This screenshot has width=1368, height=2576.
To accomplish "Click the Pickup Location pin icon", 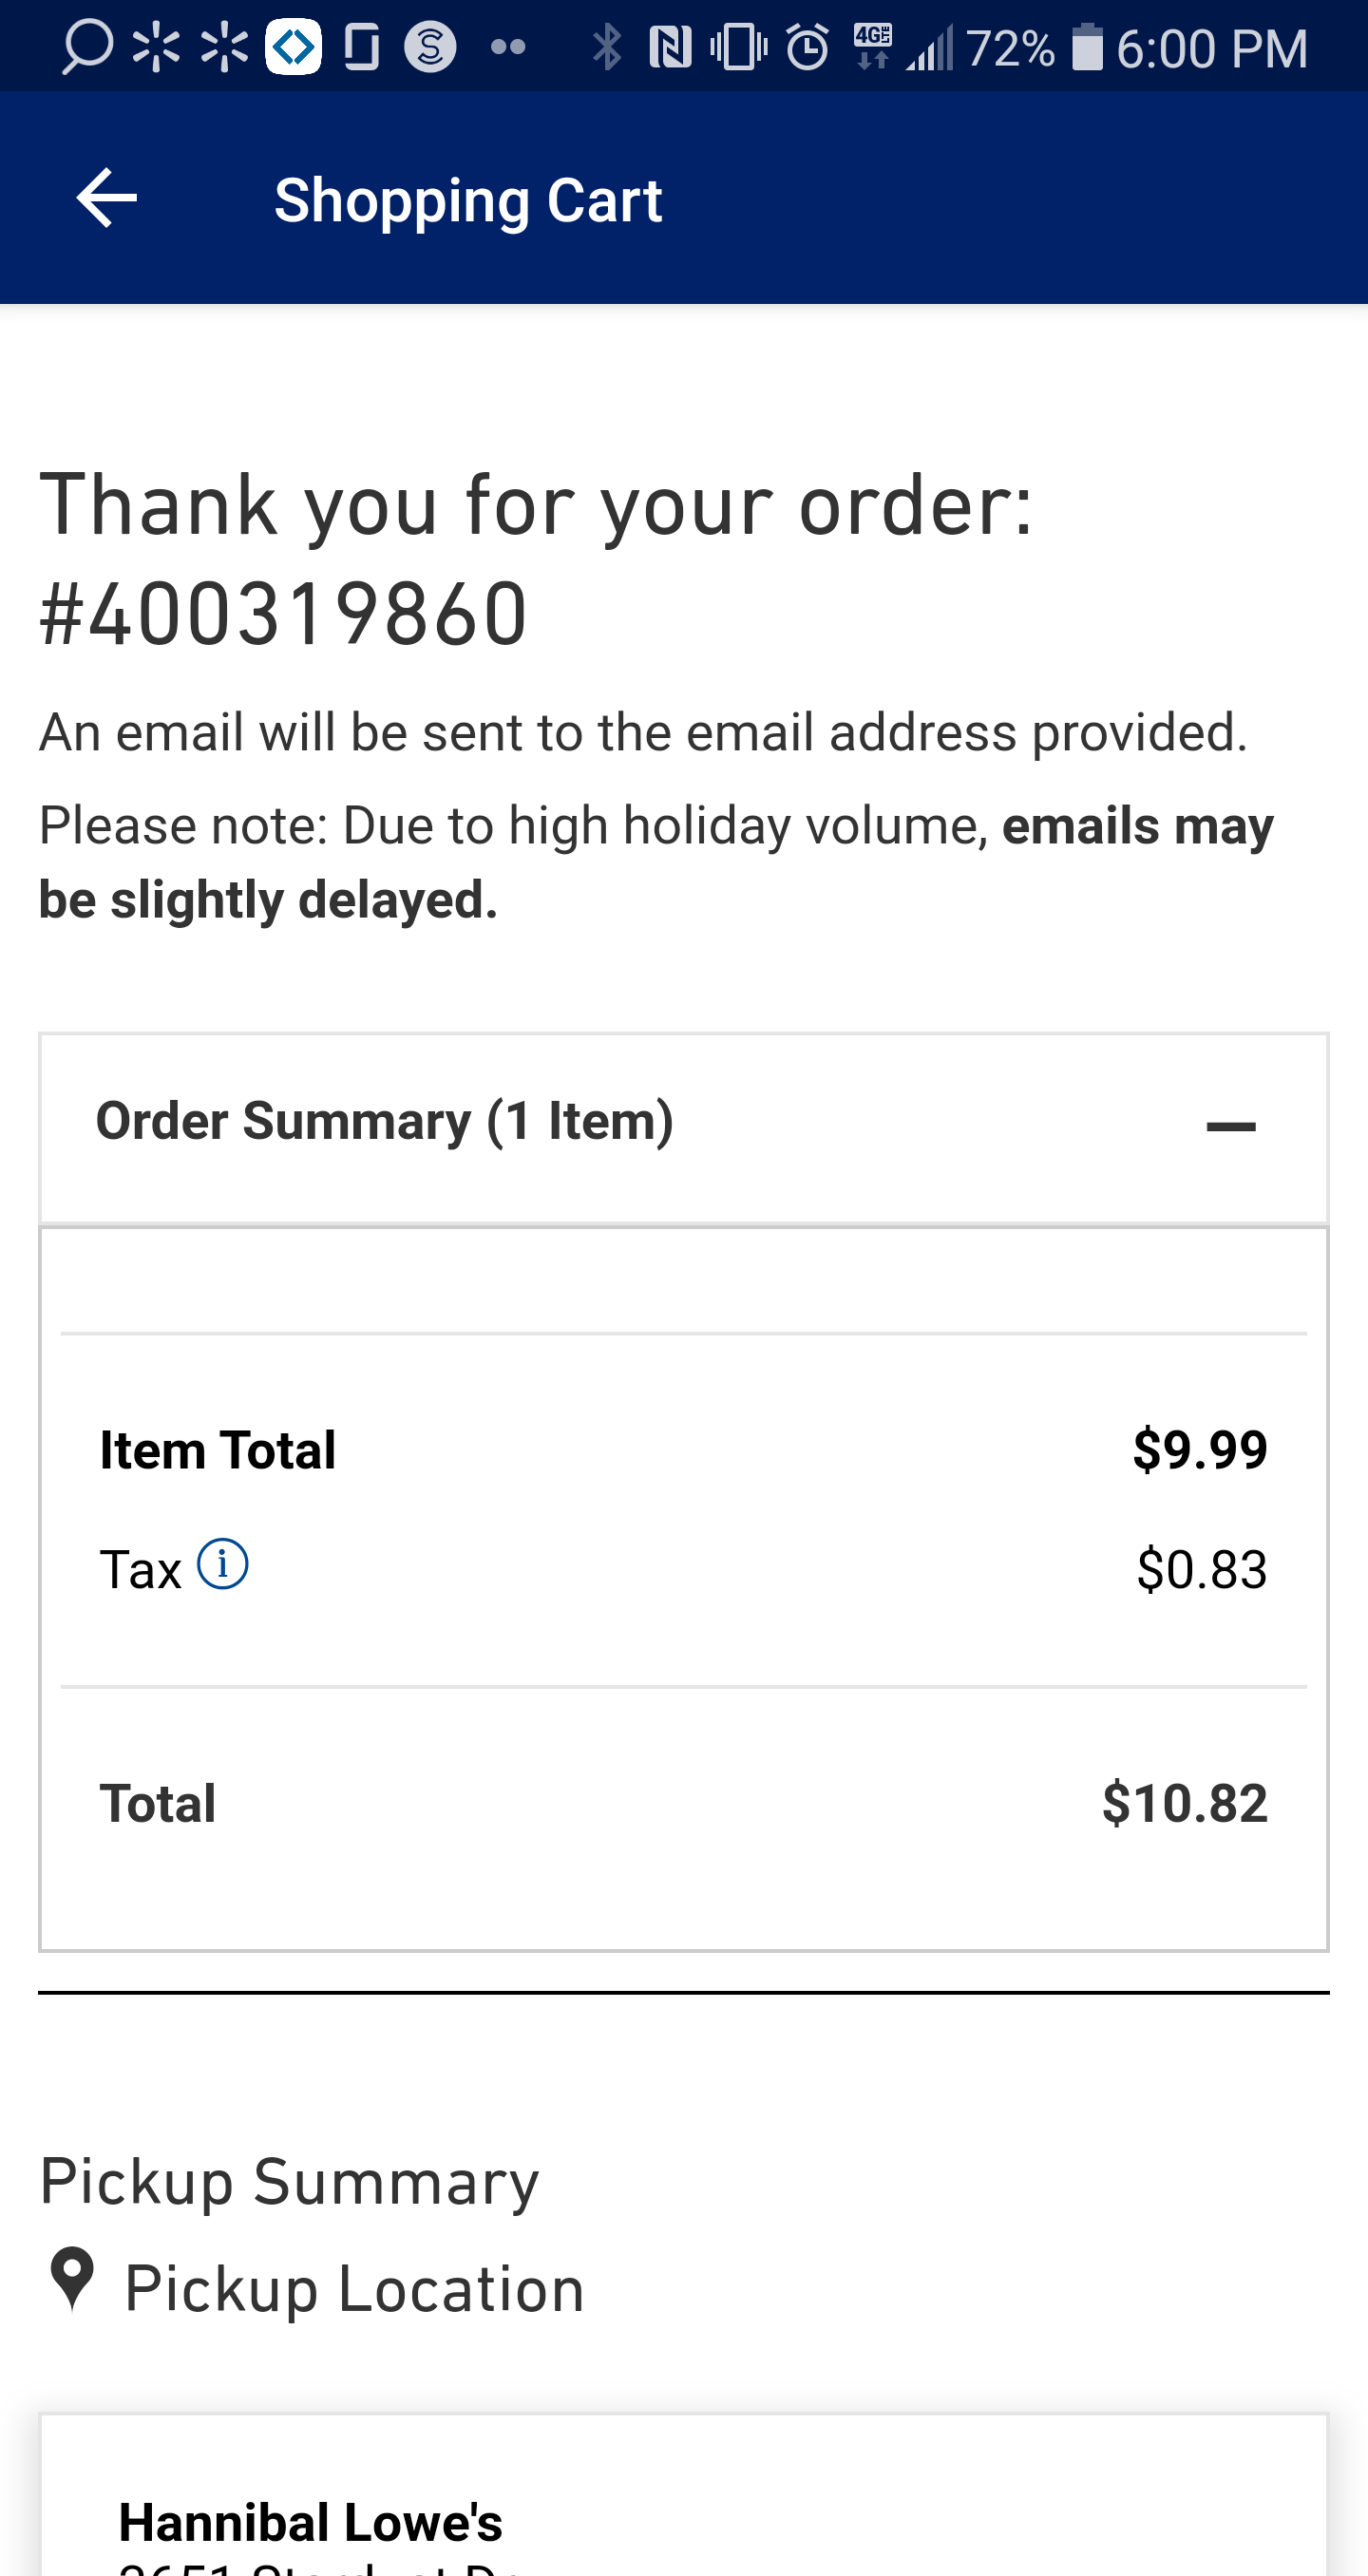I will tap(72, 2280).
